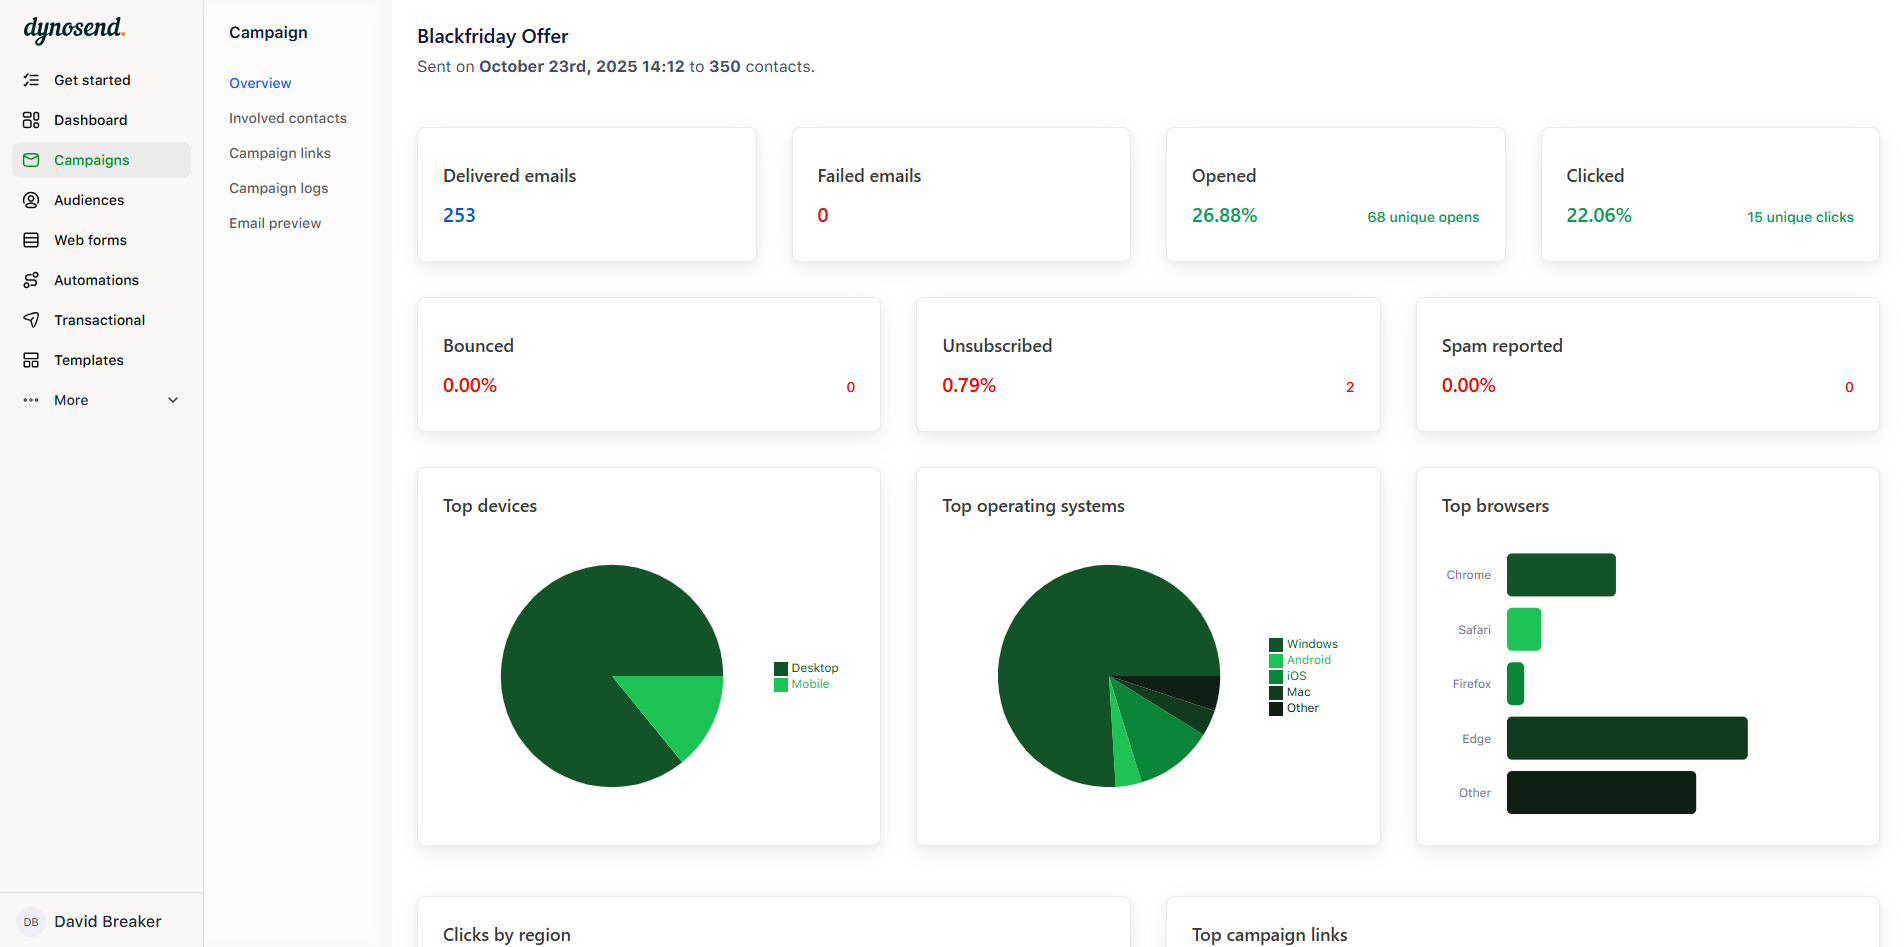1904x947 pixels.
Task: Click the Templates icon
Action: [31, 360]
